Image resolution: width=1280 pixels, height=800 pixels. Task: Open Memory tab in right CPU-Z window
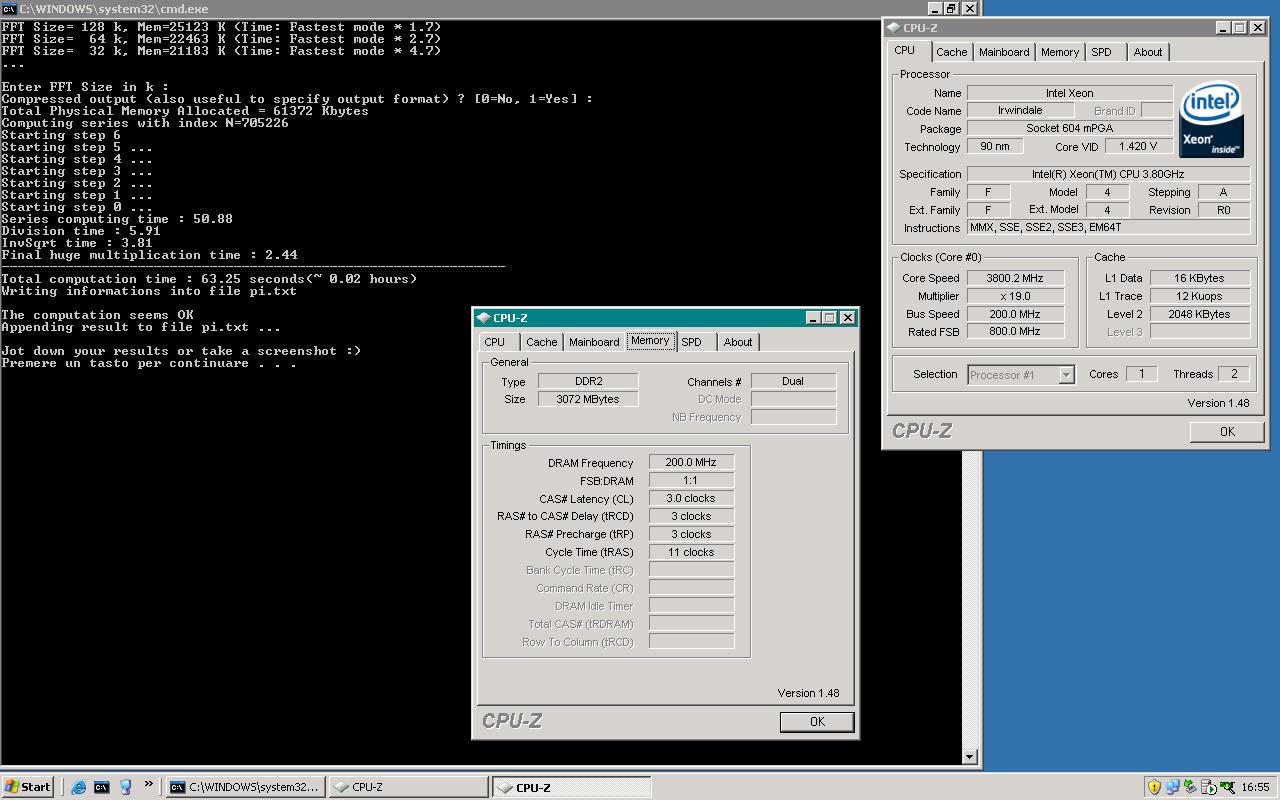click(x=1060, y=52)
